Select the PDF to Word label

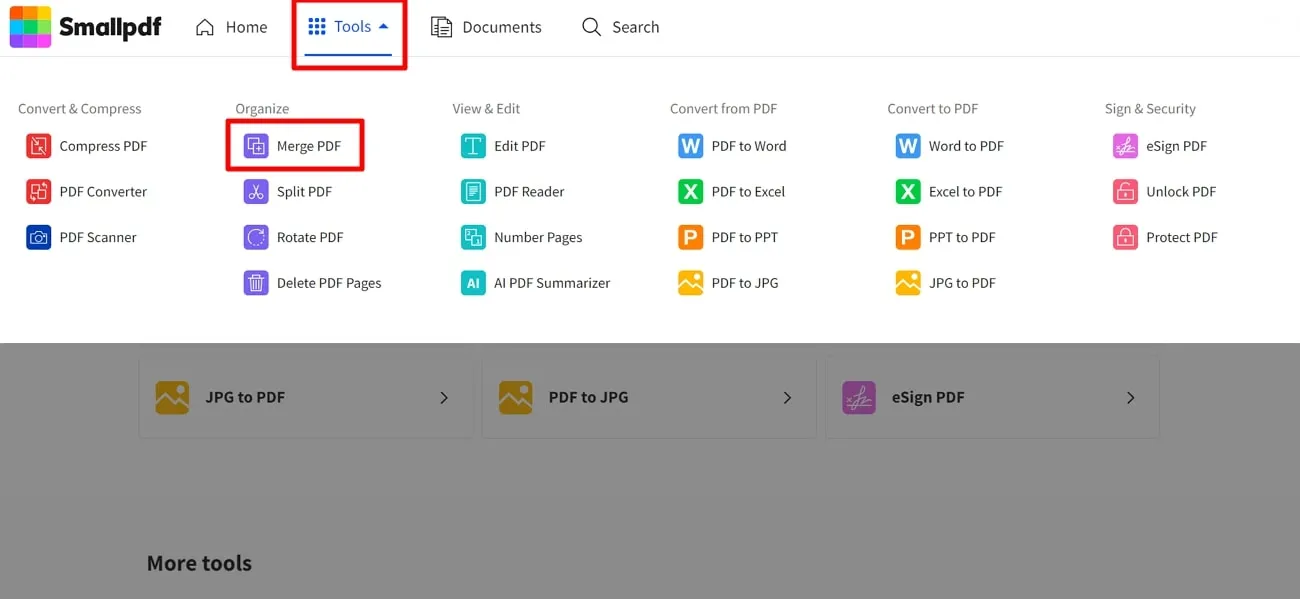click(749, 146)
